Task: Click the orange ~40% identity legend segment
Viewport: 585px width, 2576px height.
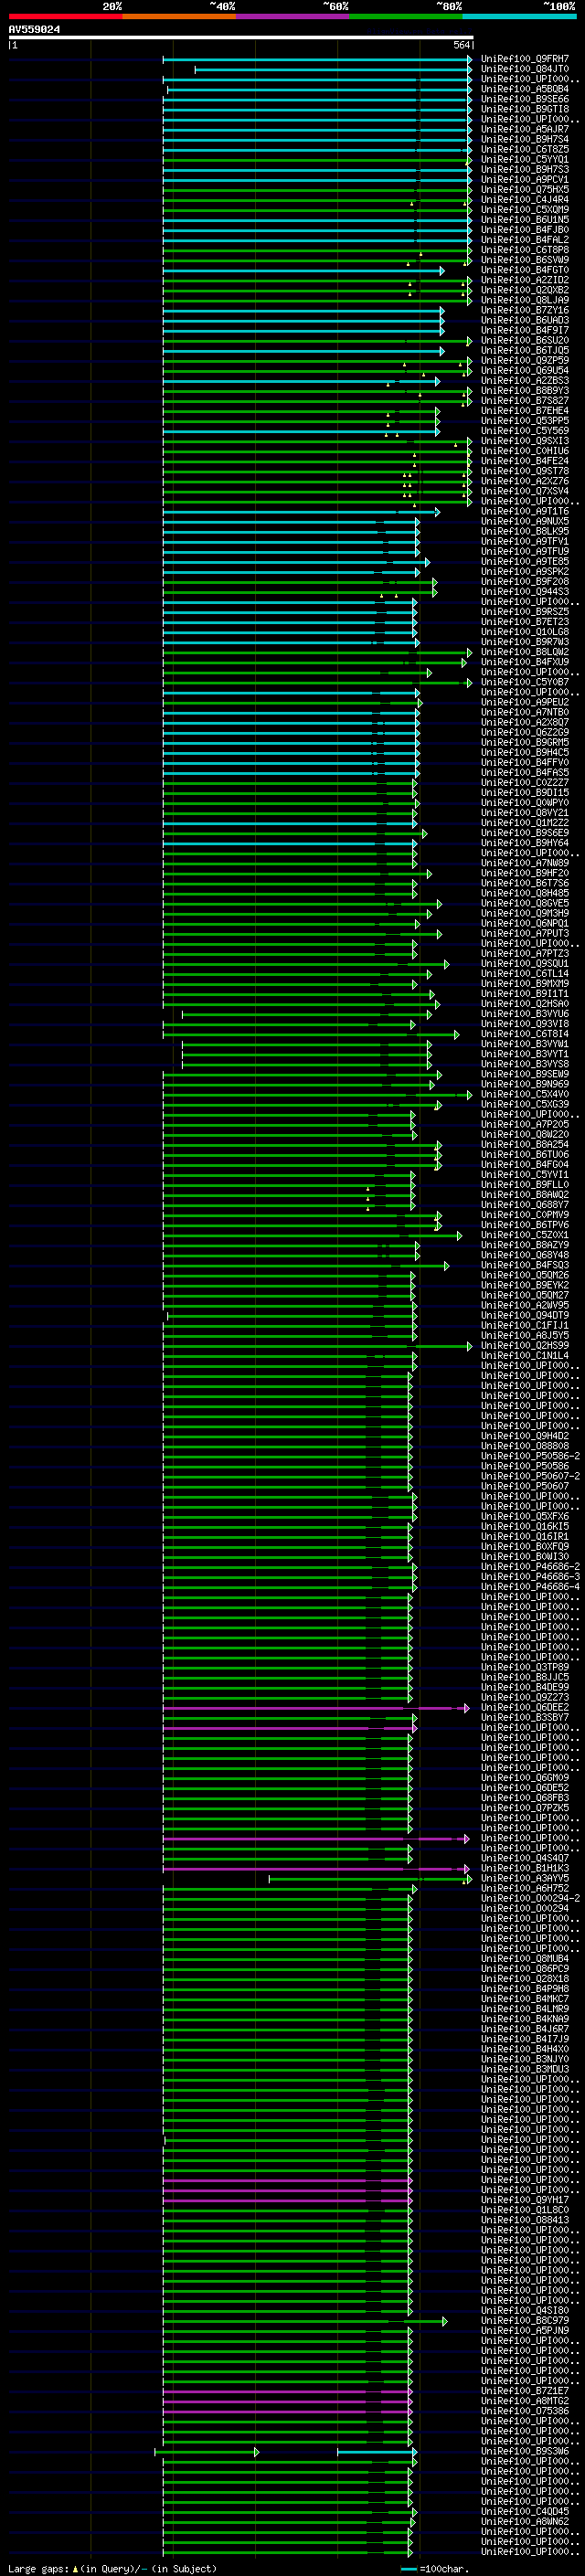Action: (x=179, y=16)
